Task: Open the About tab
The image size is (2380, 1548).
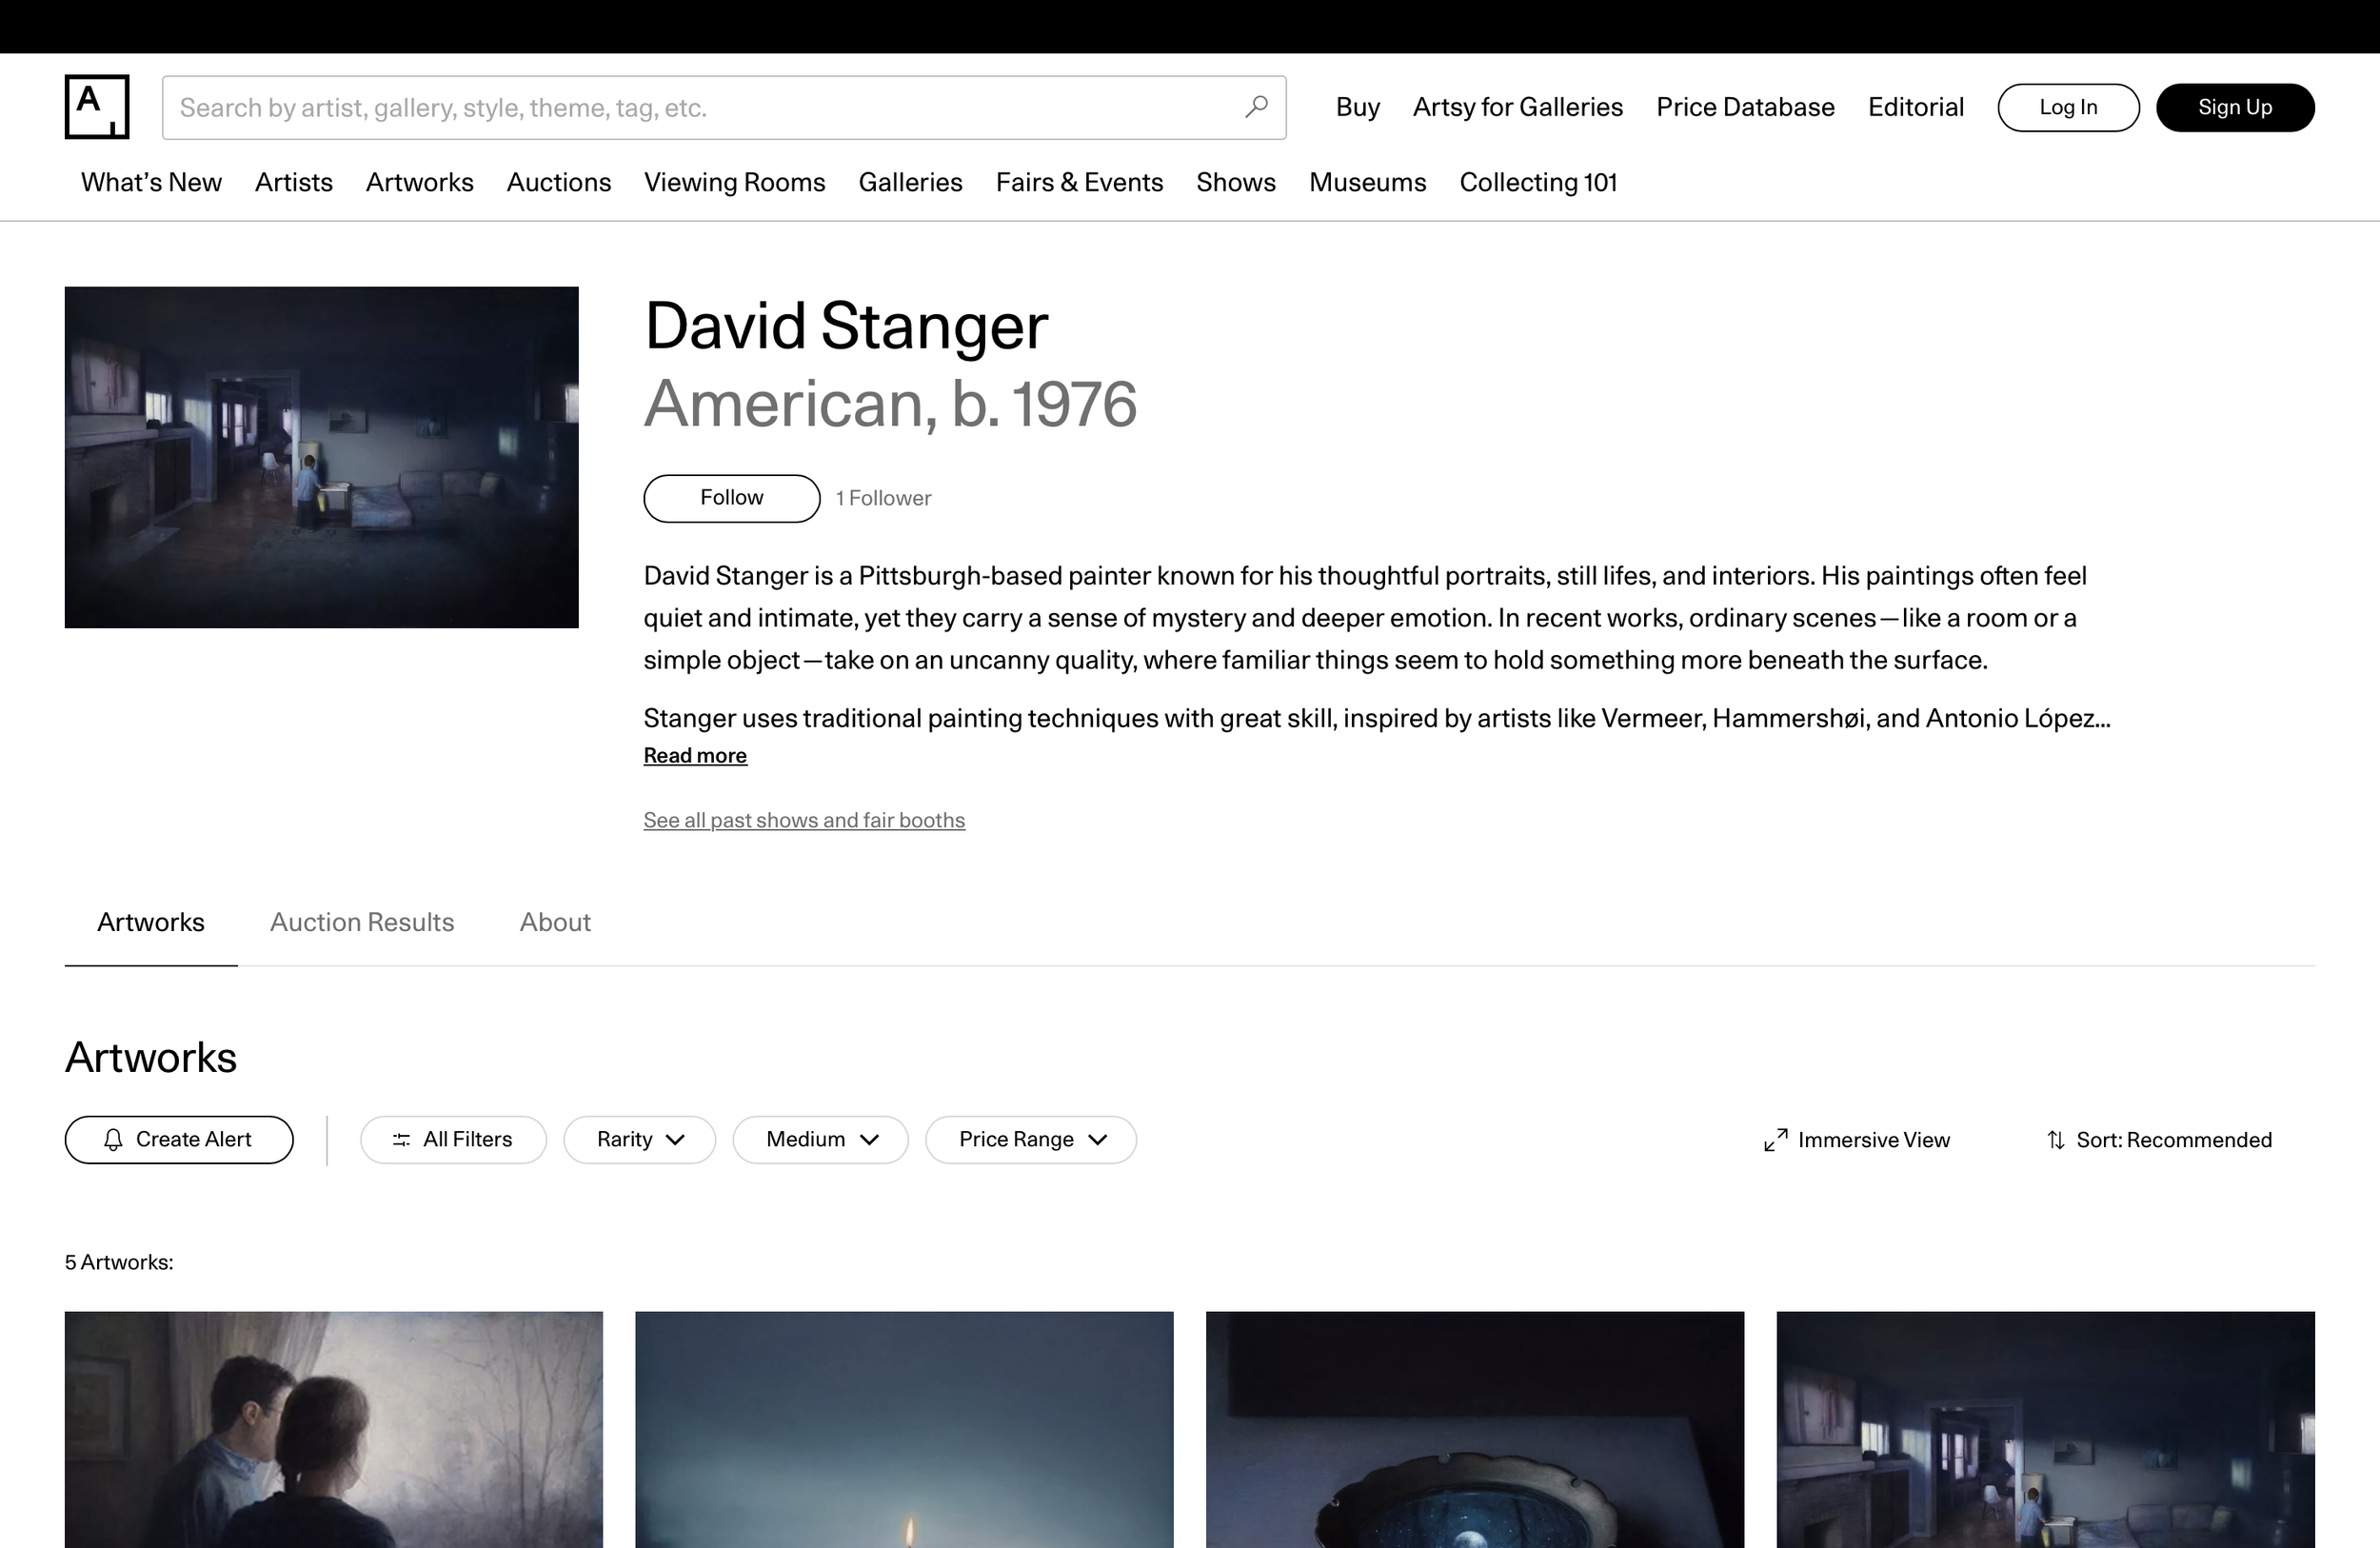Action: pyautogui.click(x=554, y=922)
